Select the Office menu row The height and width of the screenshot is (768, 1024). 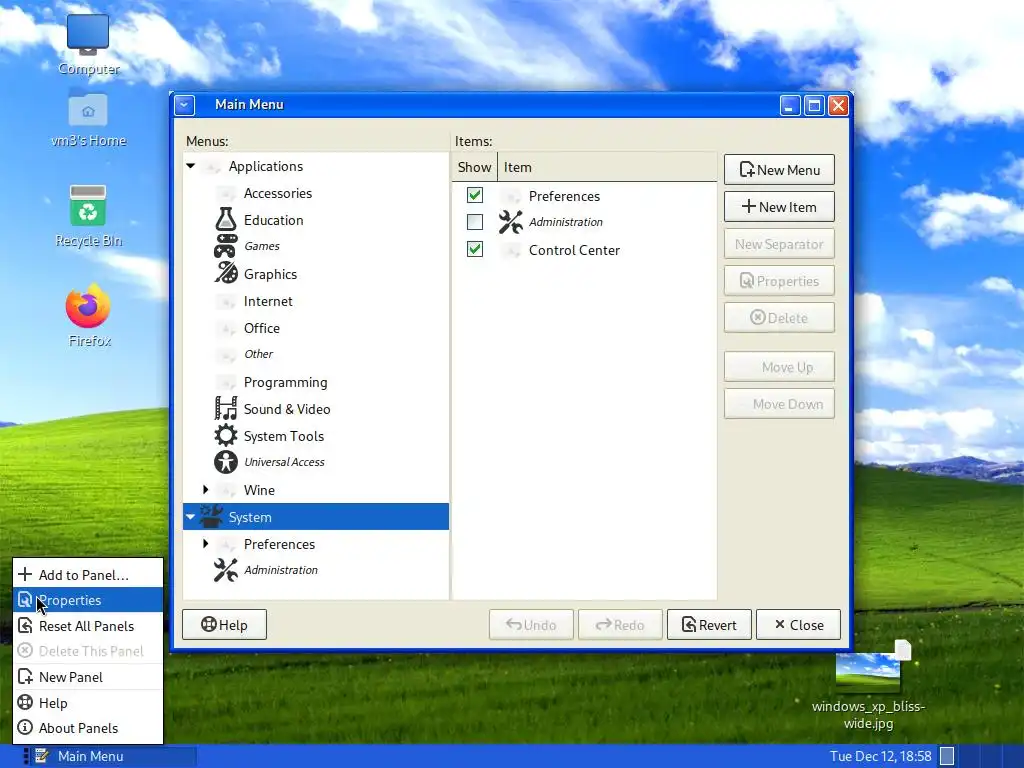pos(316,328)
